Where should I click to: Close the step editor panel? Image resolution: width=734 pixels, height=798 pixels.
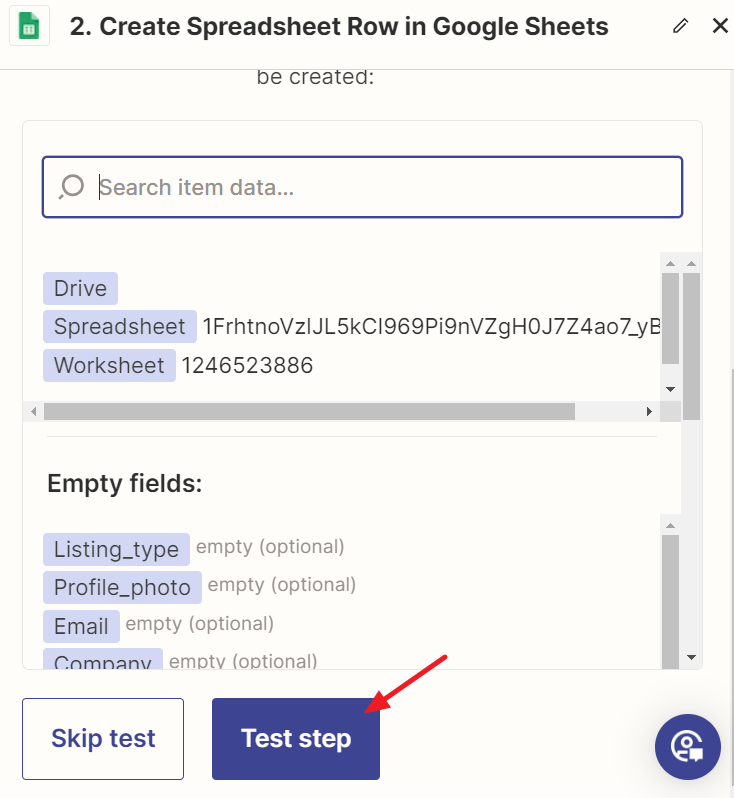click(x=720, y=25)
